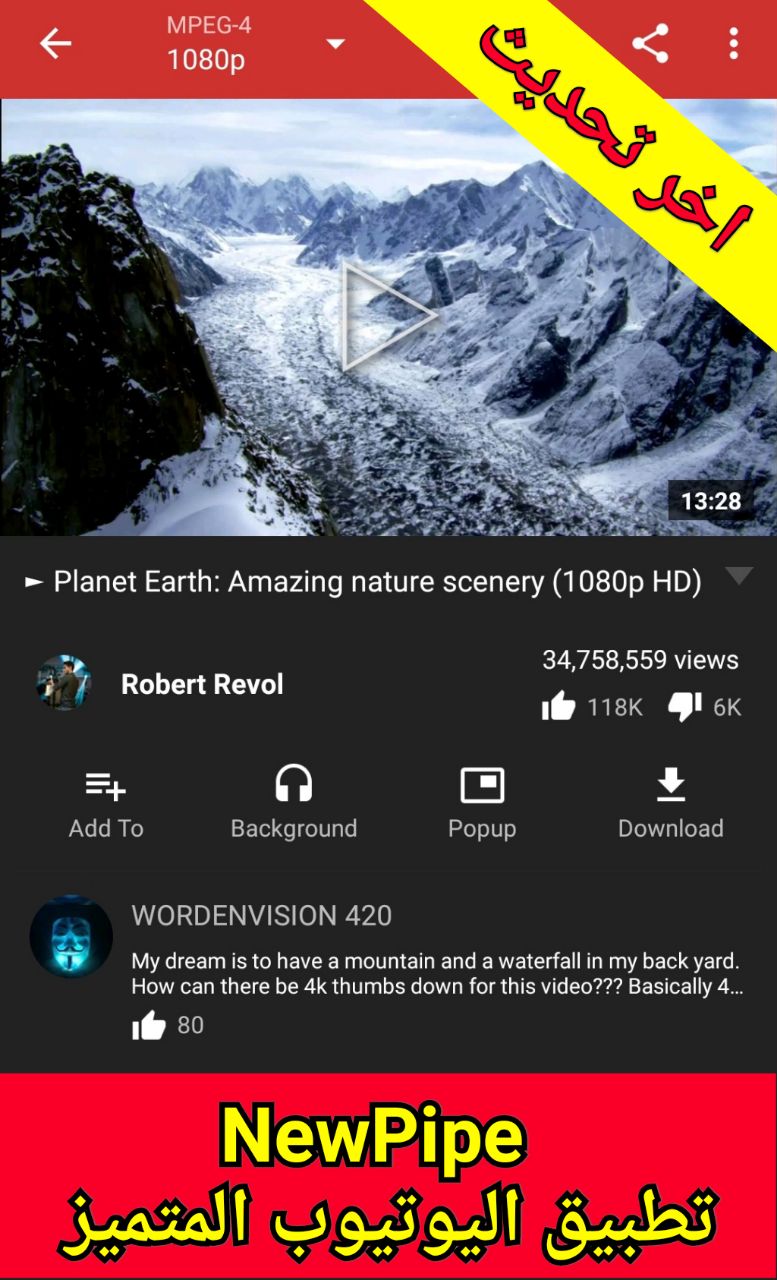Viewport: 777px width, 1280px height.
Task: Tap the share icon
Action: point(650,43)
